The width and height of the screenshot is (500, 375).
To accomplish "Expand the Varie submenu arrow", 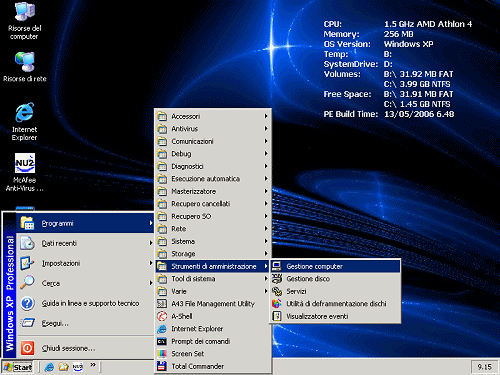I will point(266,291).
